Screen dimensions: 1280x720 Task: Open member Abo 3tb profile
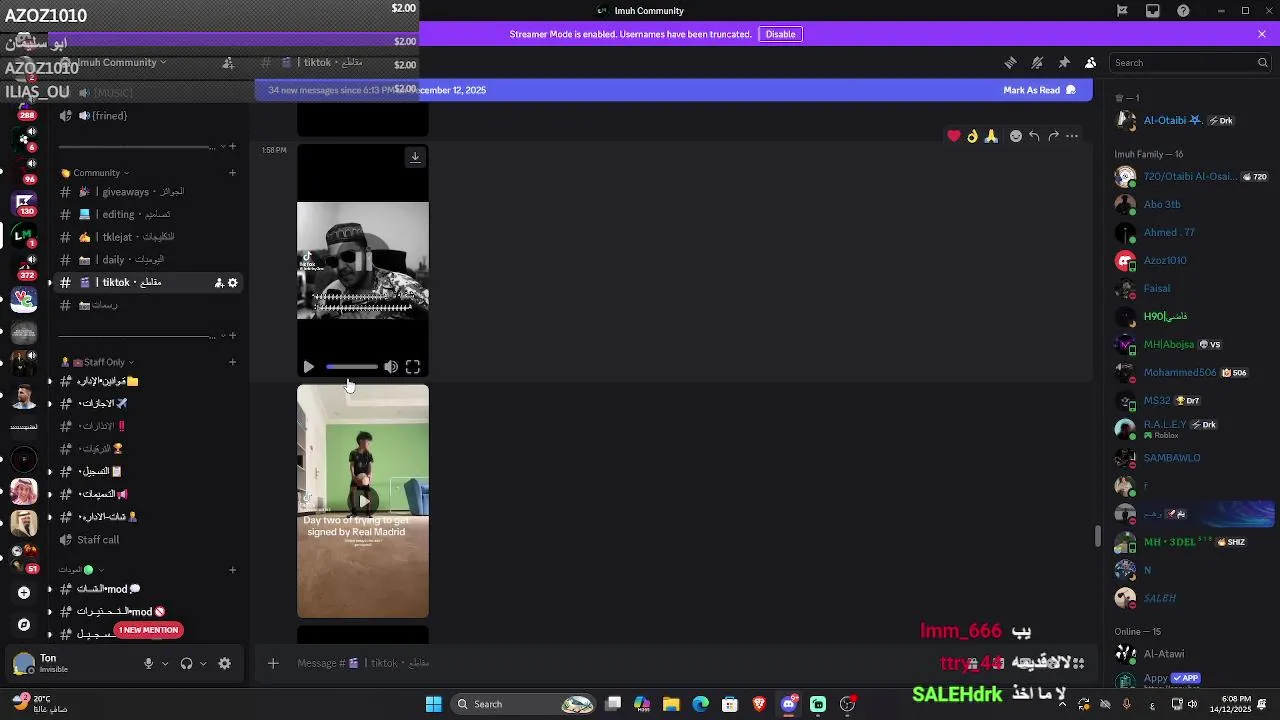click(x=1190, y=204)
